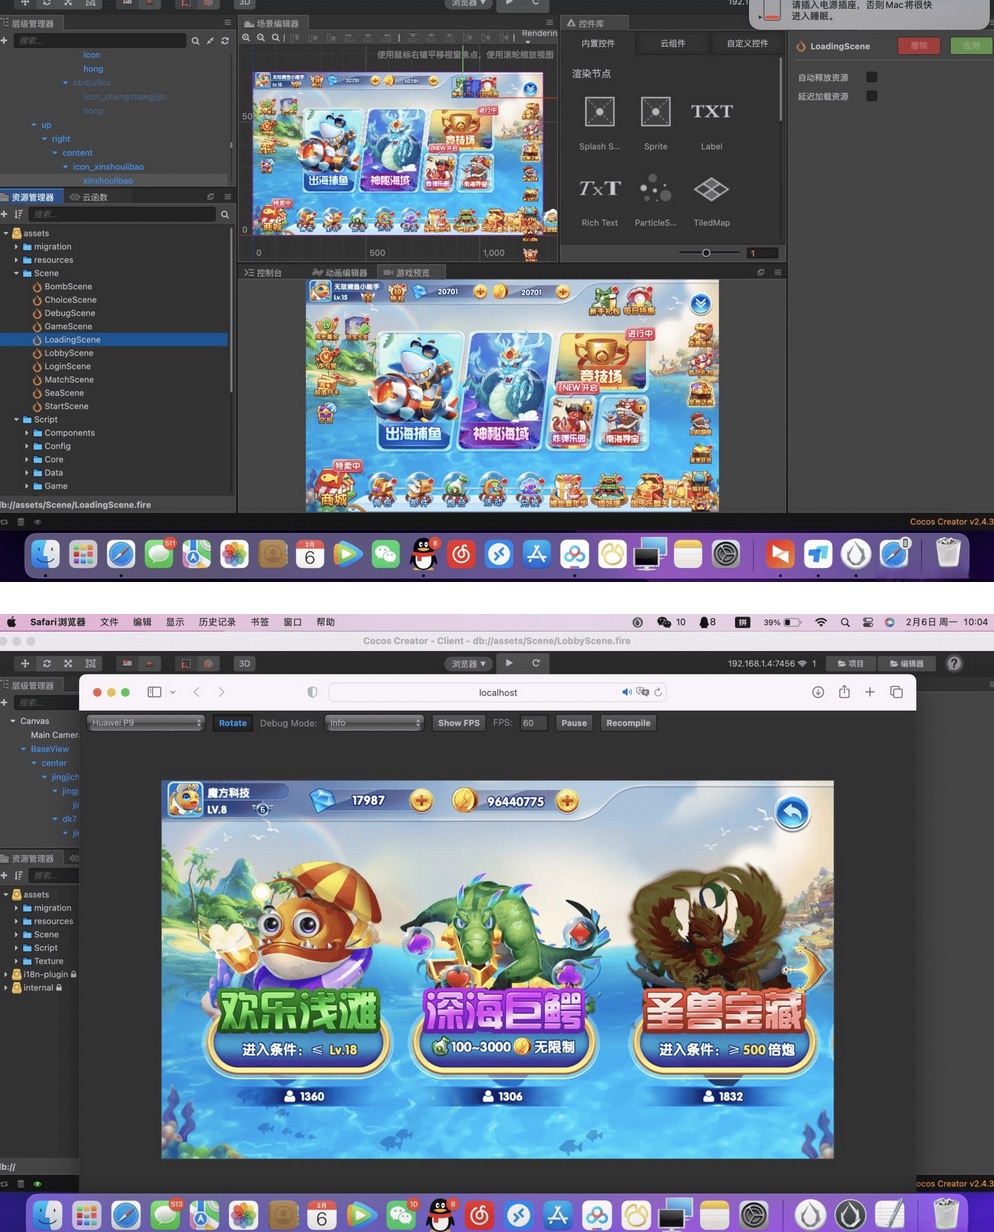Open the Huawei P9 device dropdown

pyautogui.click(x=145, y=723)
